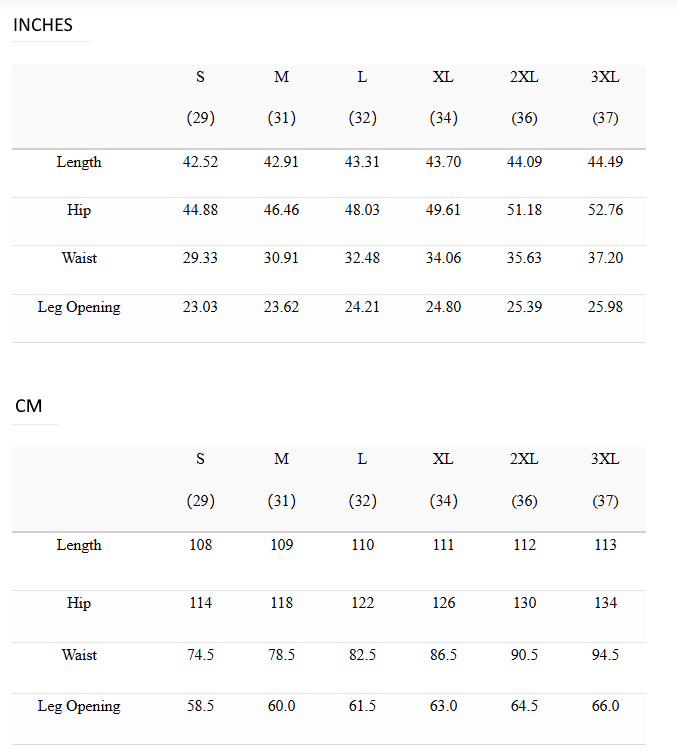Click the Length row label in inches table
This screenshot has height=752, width=677.
pos(79,162)
